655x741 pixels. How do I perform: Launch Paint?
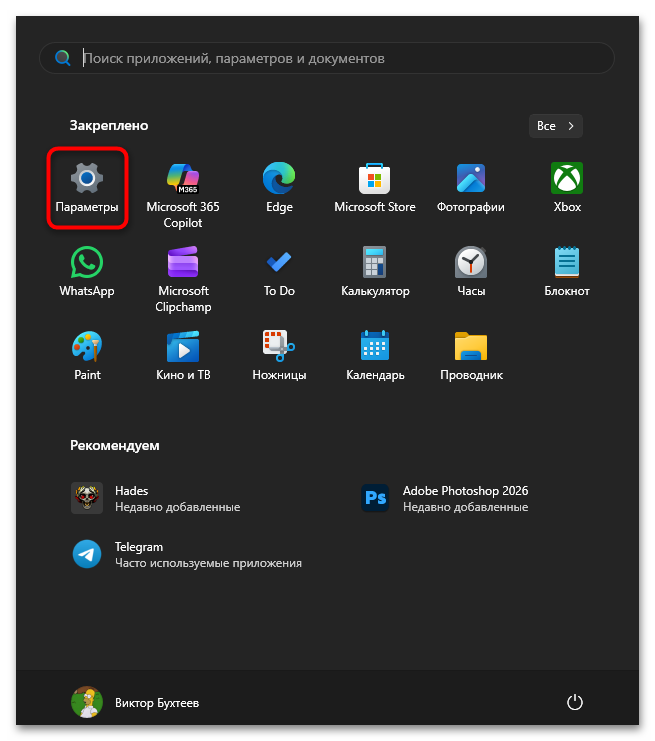click(x=87, y=356)
